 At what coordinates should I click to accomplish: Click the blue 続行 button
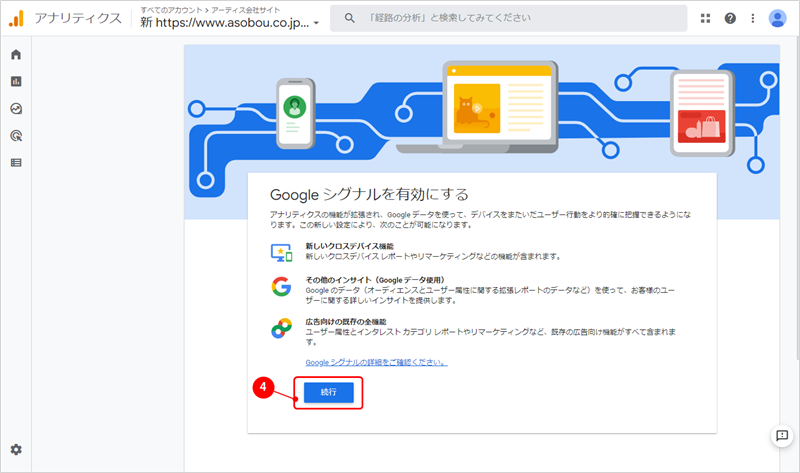coord(329,392)
